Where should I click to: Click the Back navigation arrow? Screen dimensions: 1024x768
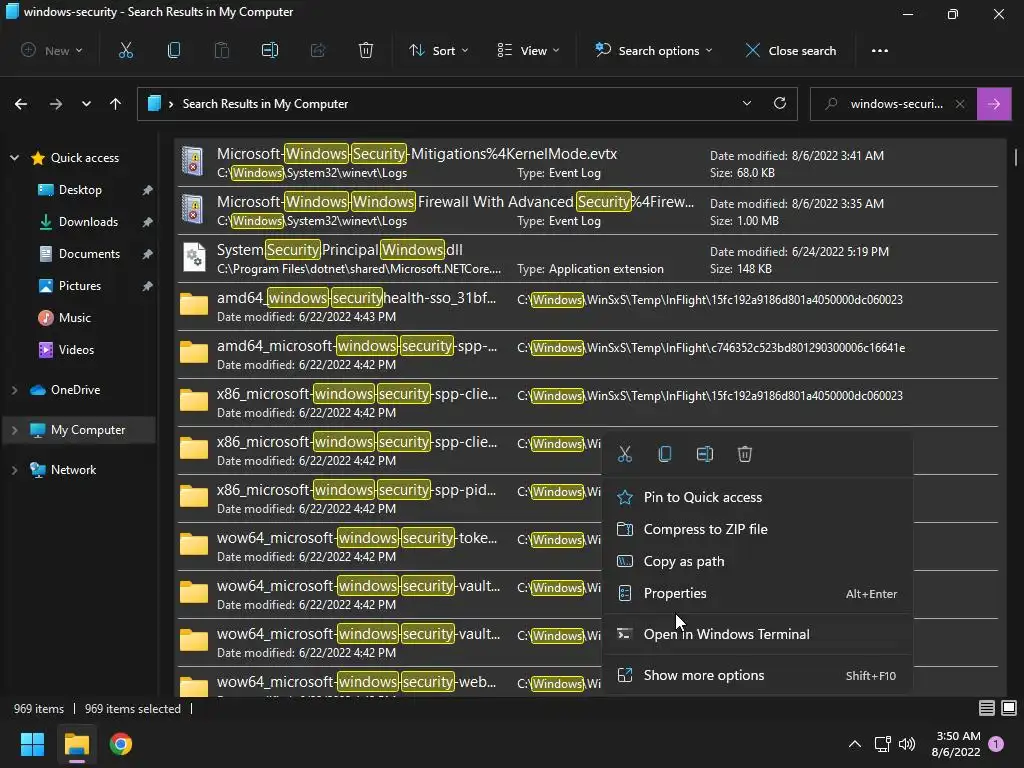(21, 104)
